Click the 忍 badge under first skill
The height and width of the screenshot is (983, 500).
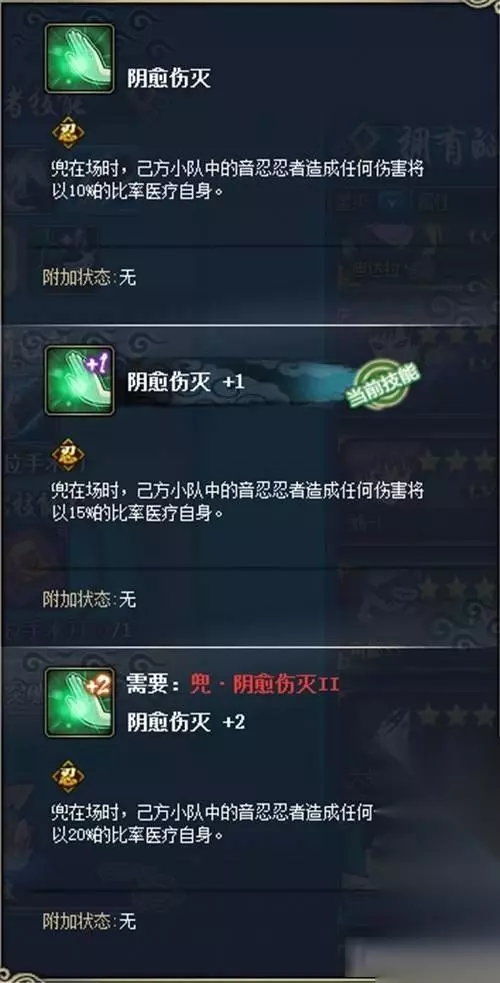pyautogui.click(x=68, y=133)
